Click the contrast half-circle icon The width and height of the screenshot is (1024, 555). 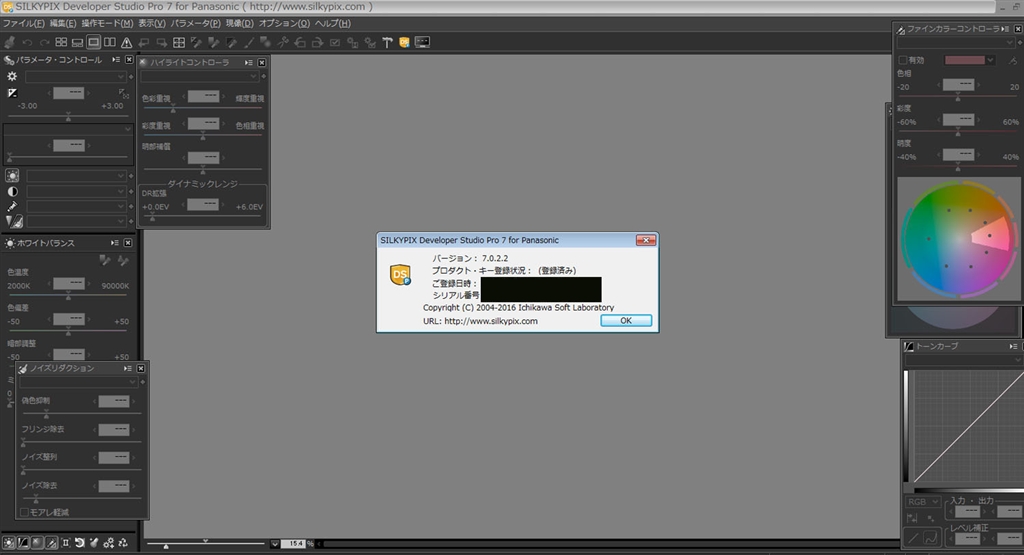coord(12,191)
